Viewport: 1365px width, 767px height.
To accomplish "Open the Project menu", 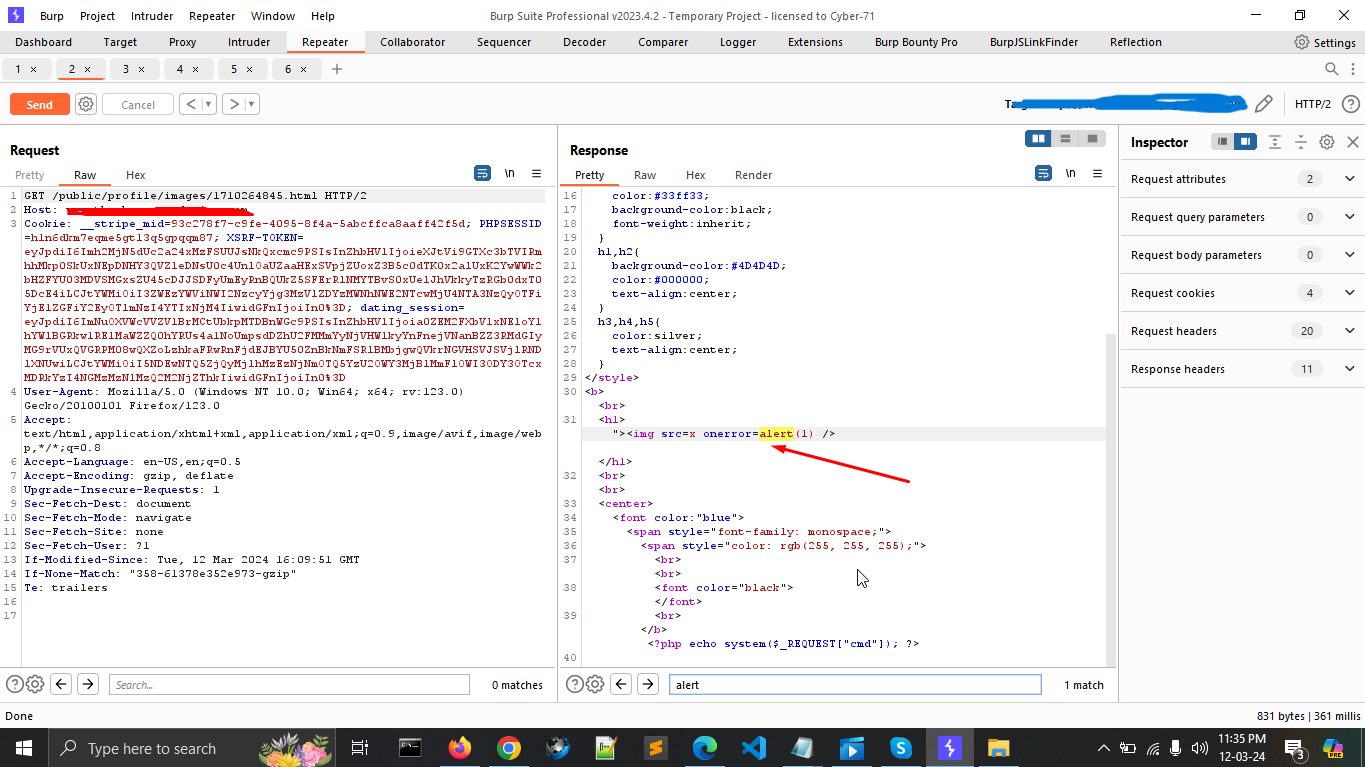I will pos(97,16).
